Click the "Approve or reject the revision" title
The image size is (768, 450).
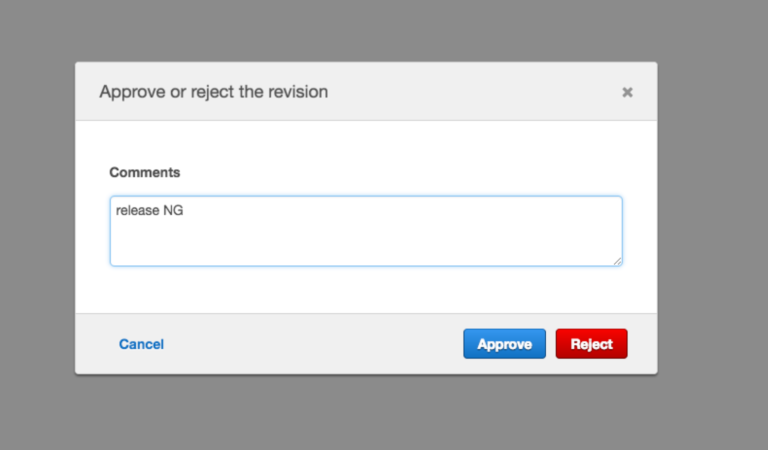coord(213,92)
